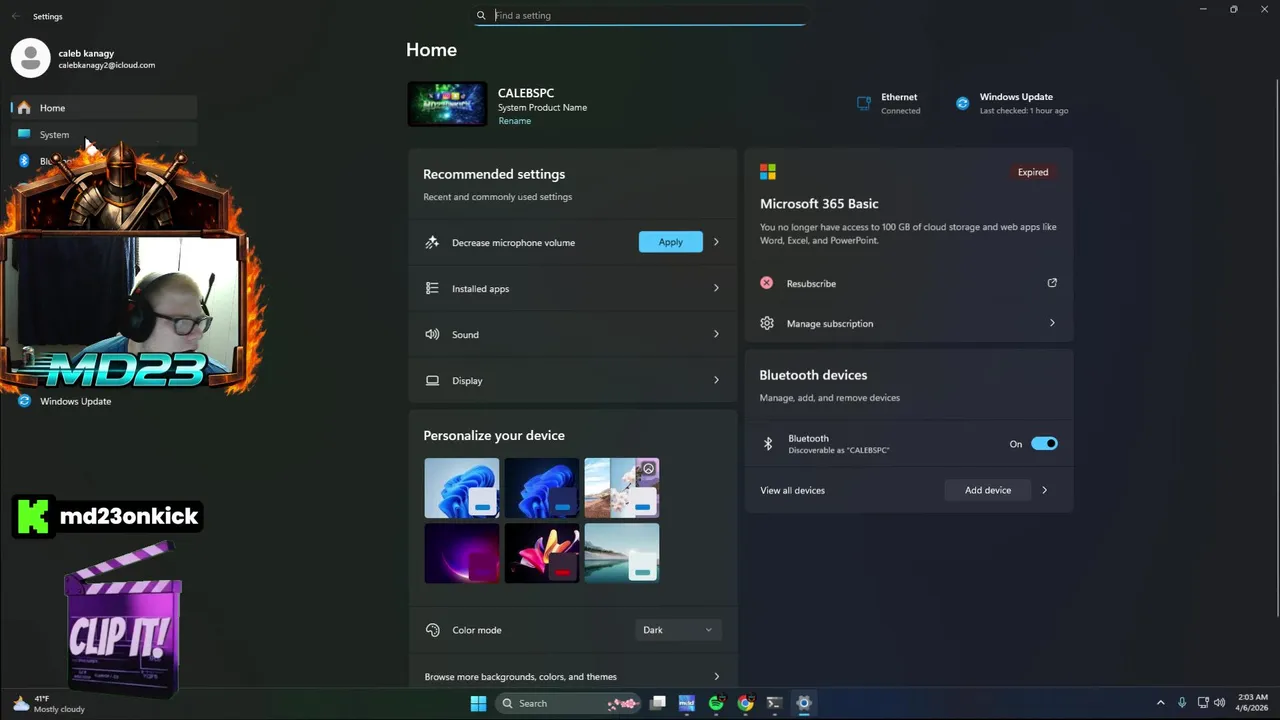Open the terminal app from the taskbar

pyautogui.click(x=774, y=703)
